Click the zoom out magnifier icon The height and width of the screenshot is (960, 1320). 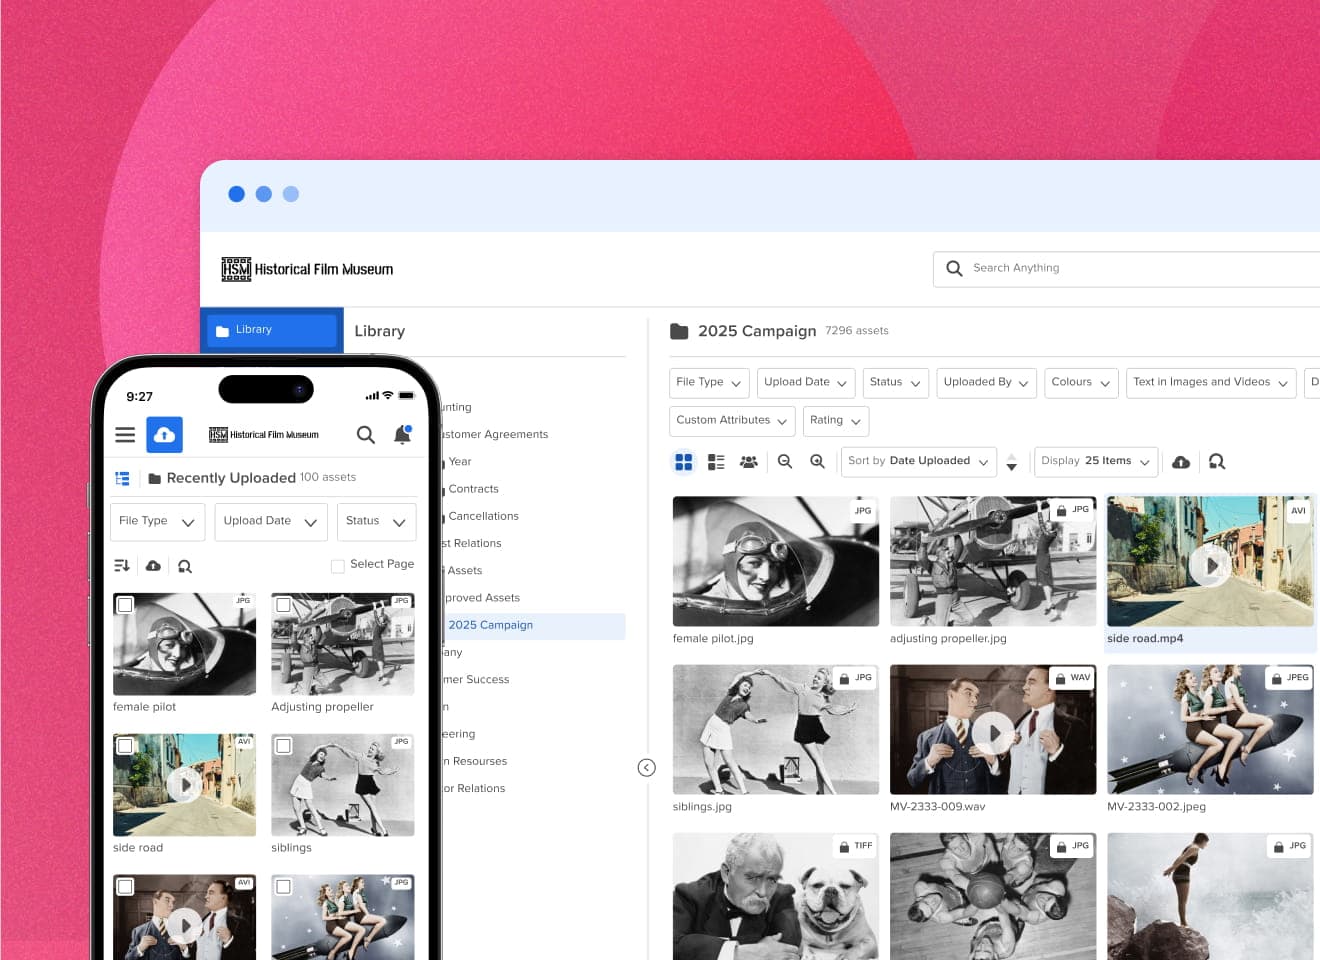[785, 462]
